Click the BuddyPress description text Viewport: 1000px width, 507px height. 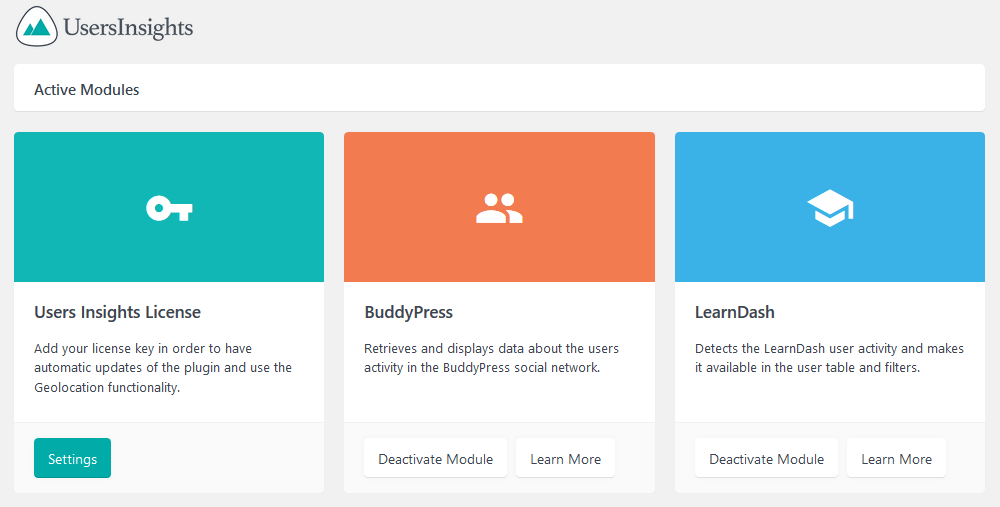click(x=492, y=358)
